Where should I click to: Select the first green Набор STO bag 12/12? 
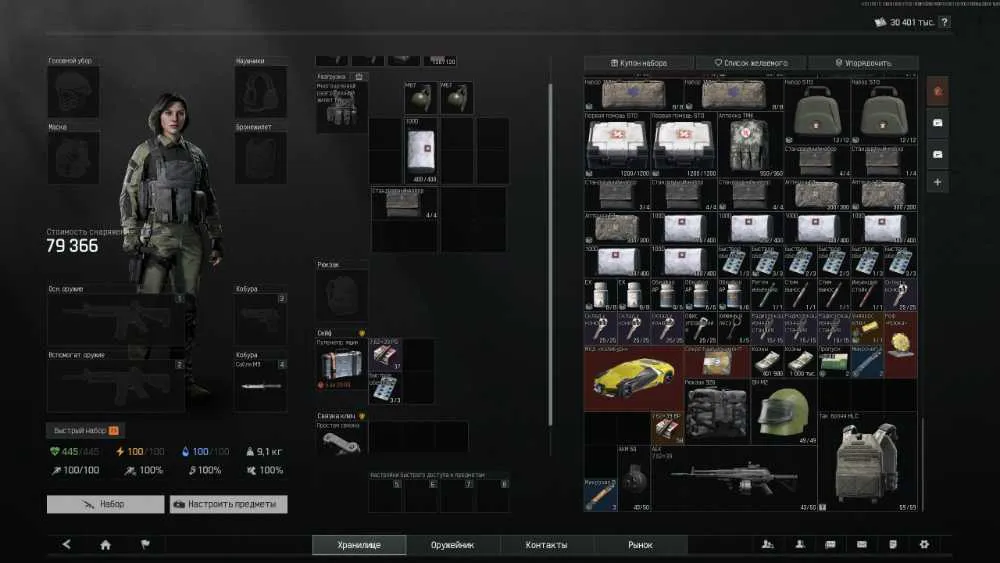817,112
